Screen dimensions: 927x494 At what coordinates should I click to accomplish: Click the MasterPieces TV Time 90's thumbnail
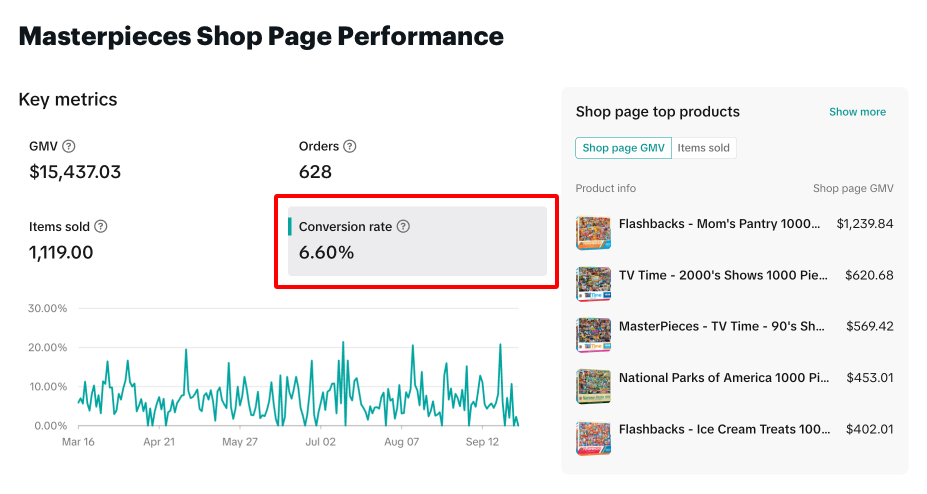pyautogui.click(x=593, y=335)
